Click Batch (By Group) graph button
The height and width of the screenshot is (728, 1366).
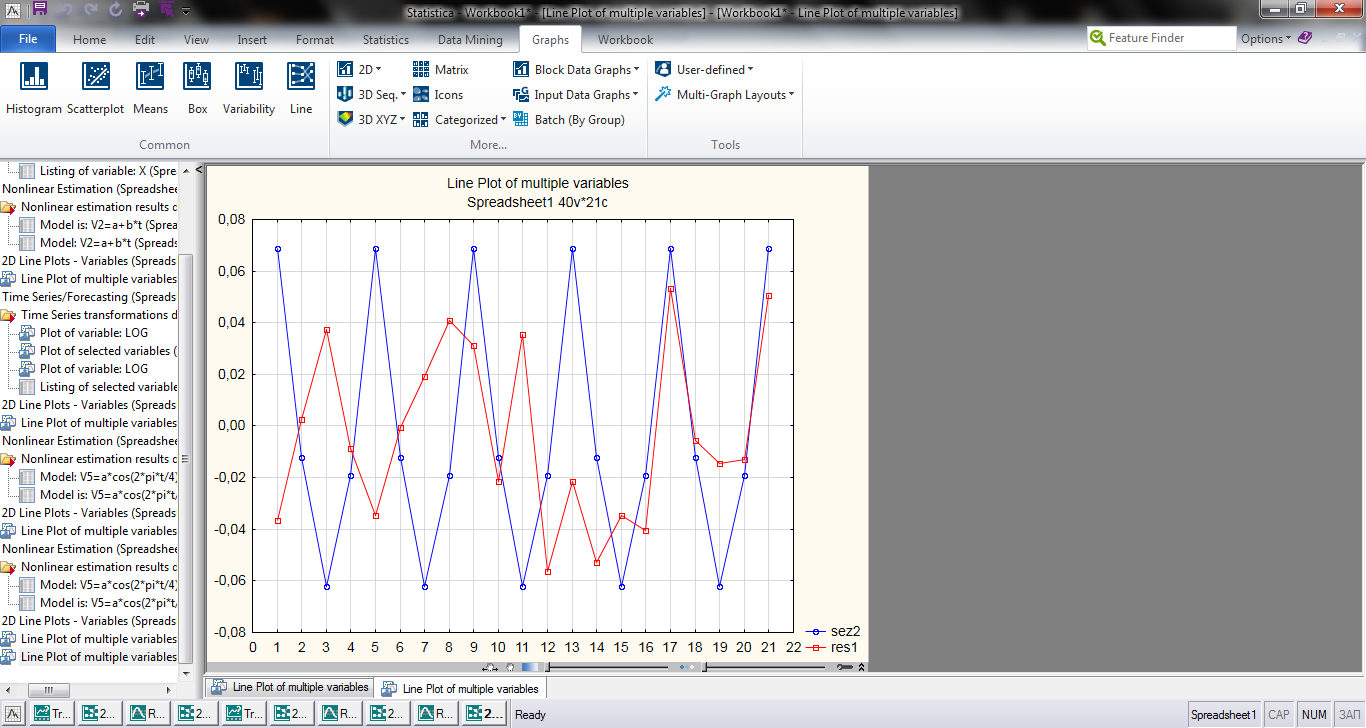pos(569,120)
